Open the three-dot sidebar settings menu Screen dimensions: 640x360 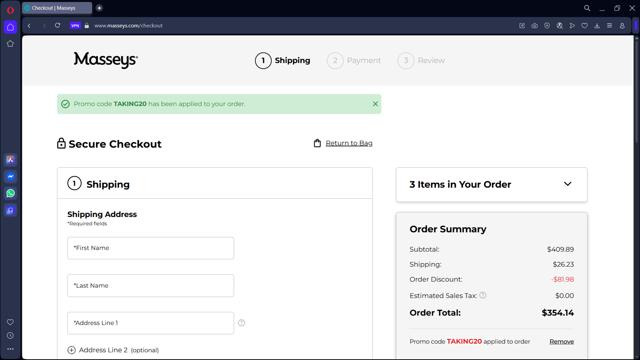10,349
